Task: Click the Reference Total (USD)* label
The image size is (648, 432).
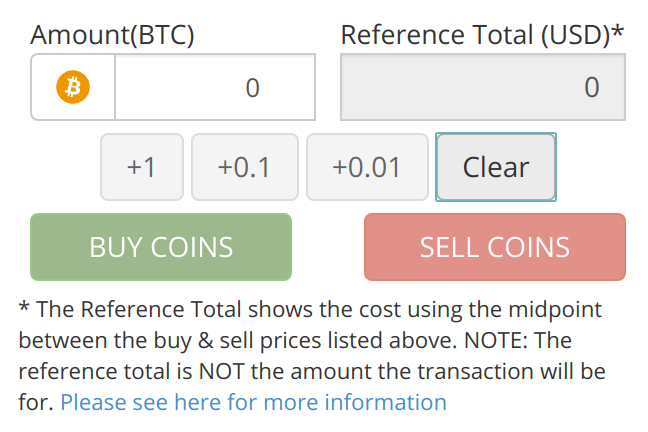Action: click(x=482, y=35)
